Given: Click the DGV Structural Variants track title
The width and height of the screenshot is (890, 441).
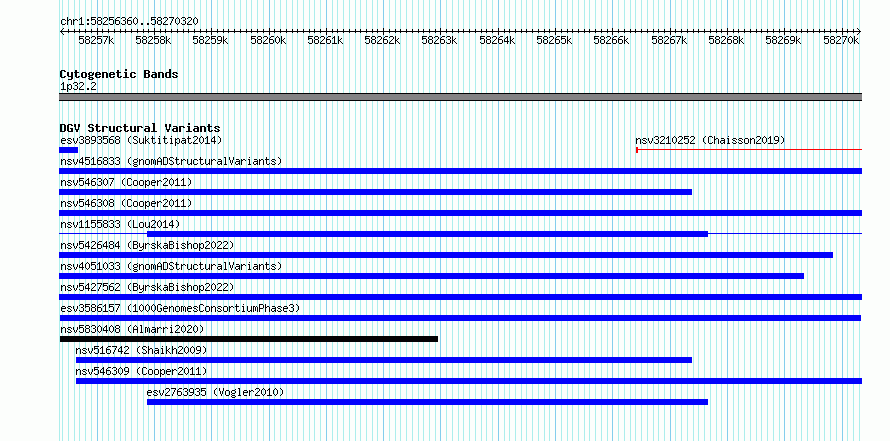Looking at the screenshot, I should [140, 128].
